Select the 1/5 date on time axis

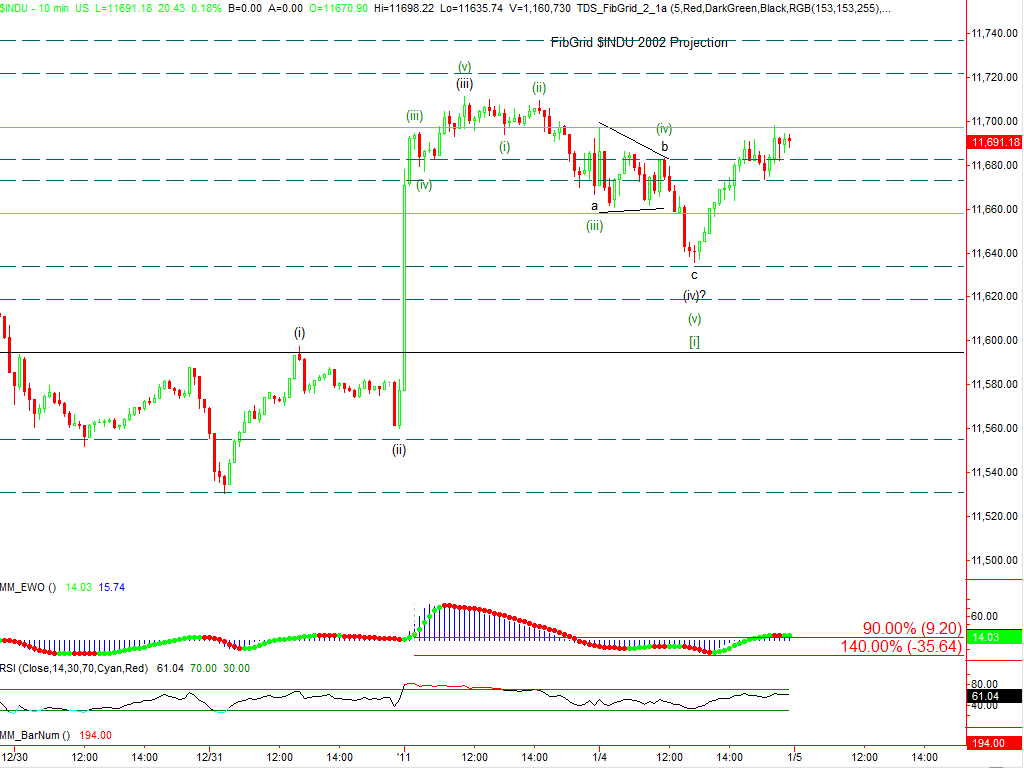tap(795, 759)
